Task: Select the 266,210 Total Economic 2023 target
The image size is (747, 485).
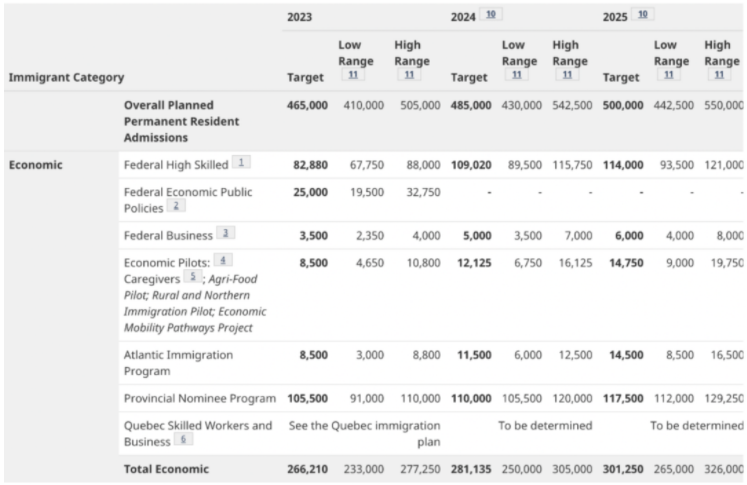Action: click(x=307, y=469)
